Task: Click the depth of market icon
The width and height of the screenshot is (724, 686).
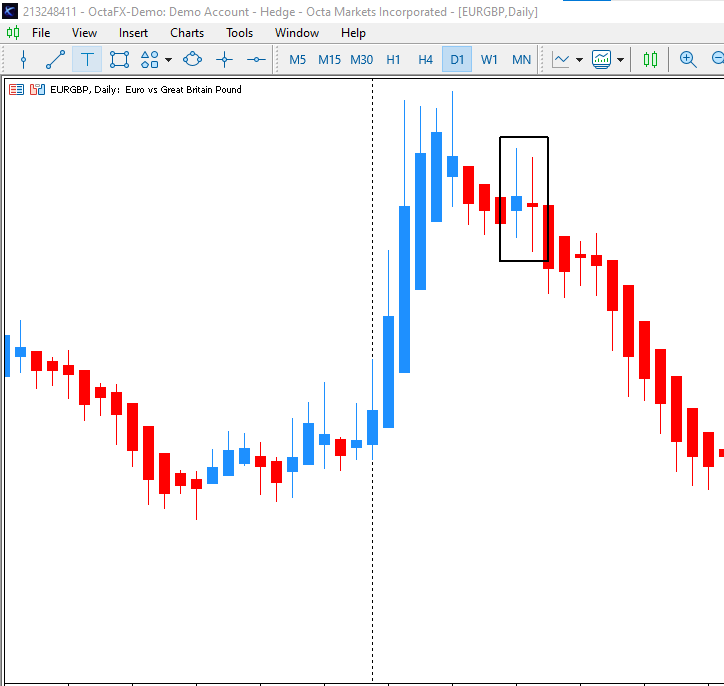Action: tap(37, 90)
